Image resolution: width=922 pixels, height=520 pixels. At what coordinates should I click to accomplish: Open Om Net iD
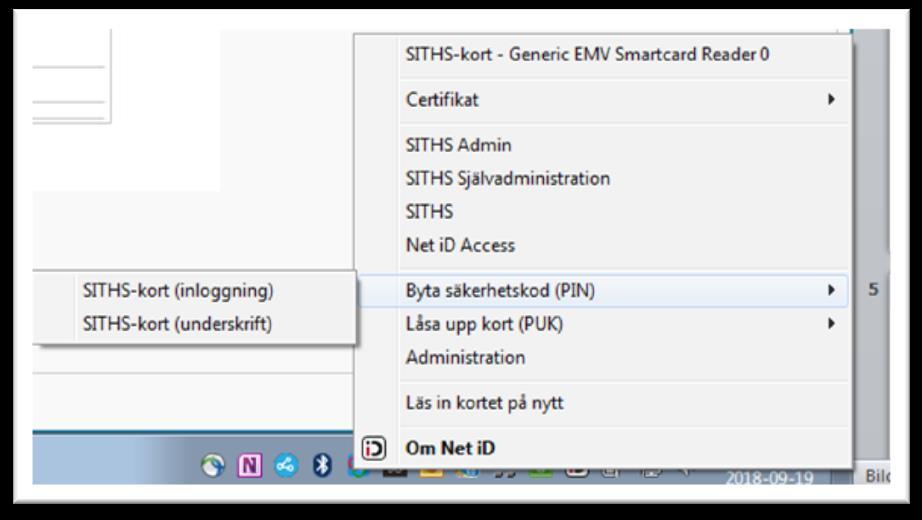[x=603, y=448]
